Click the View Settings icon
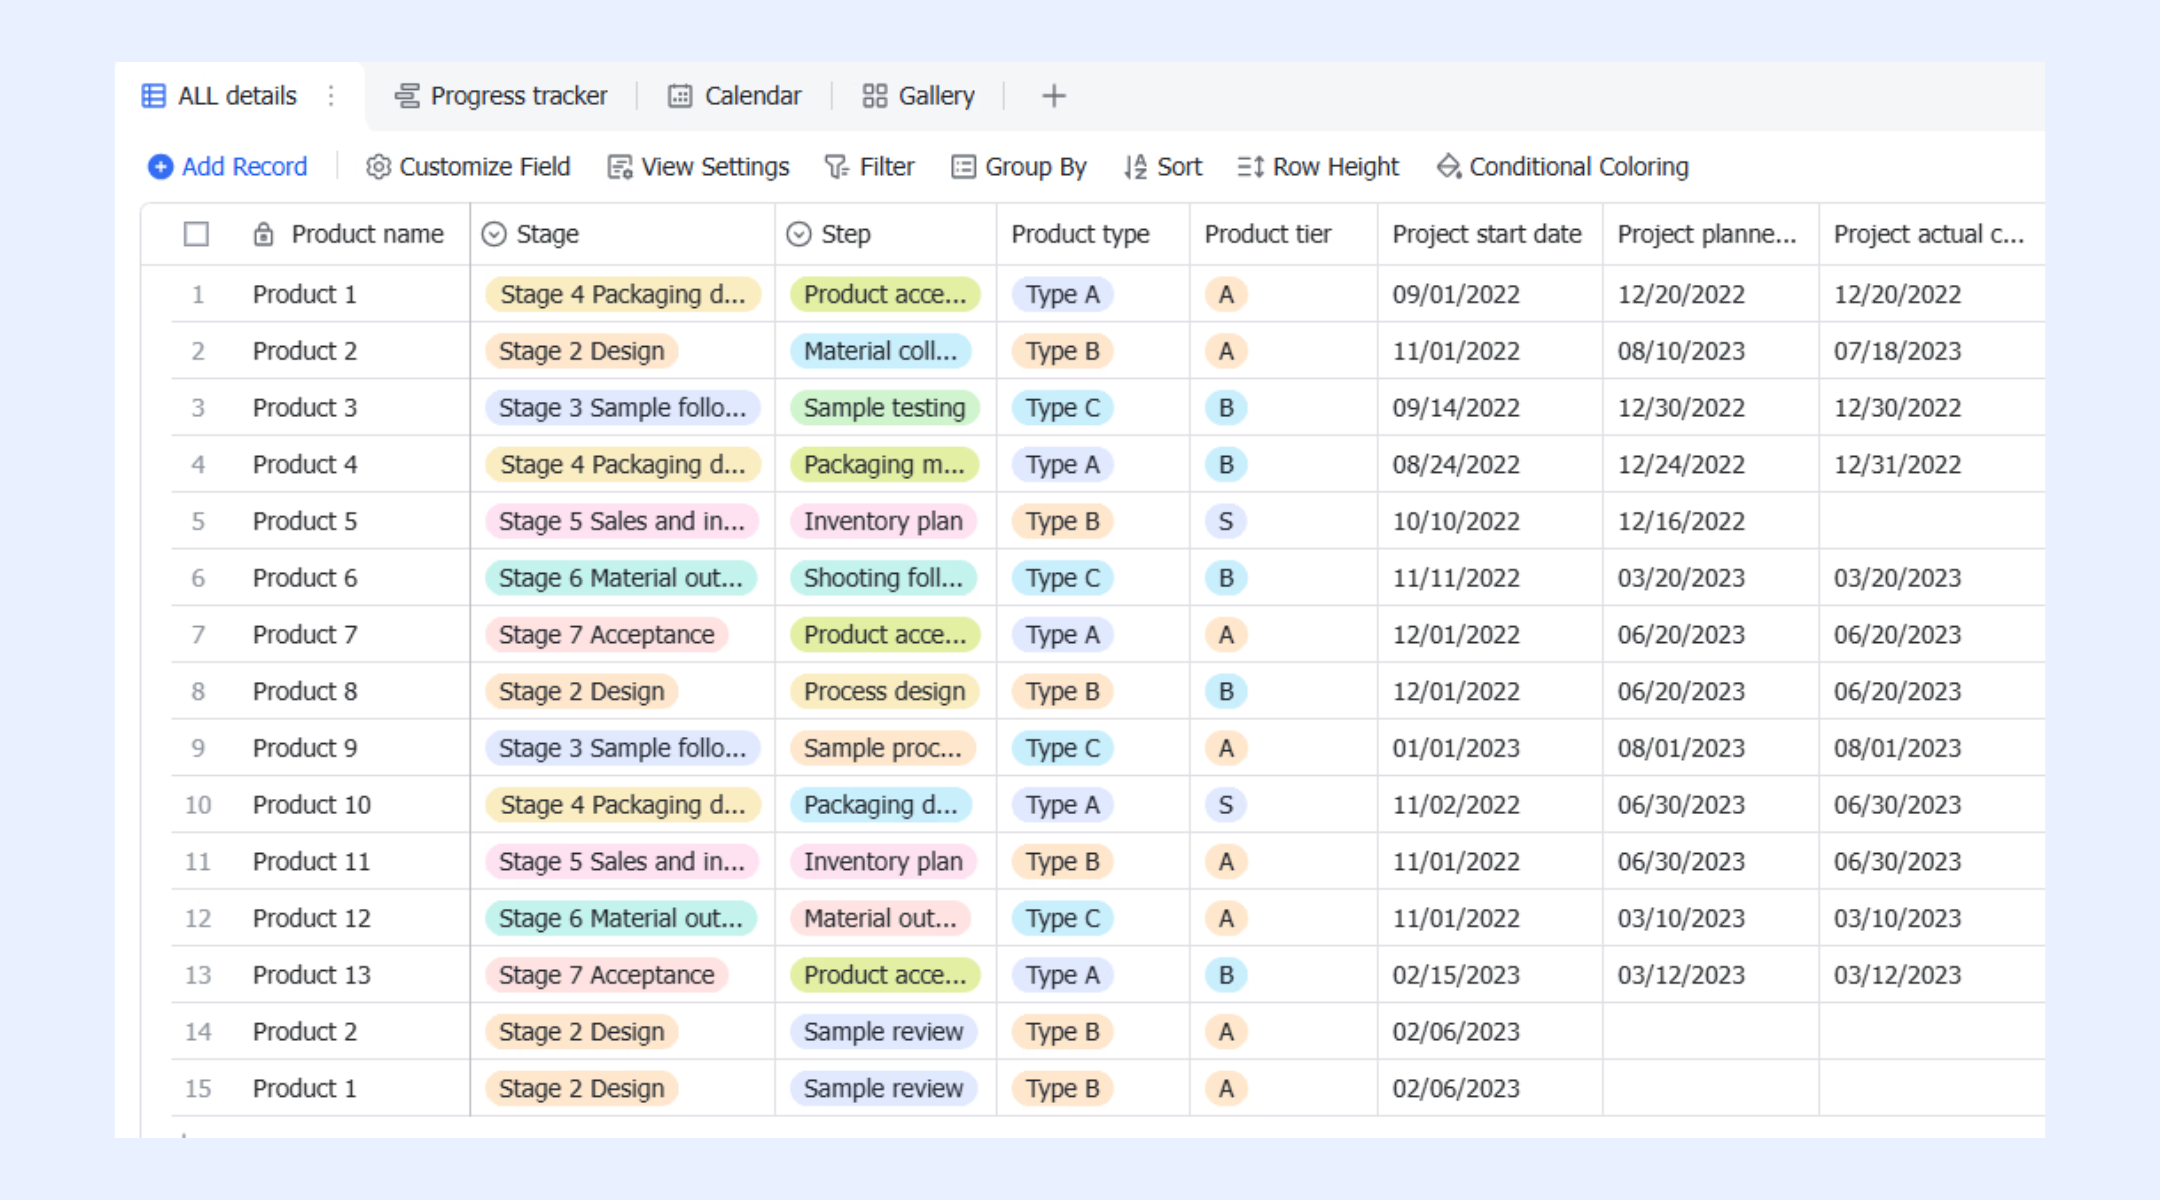The height and width of the screenshot is (1200, 2160). point(620,167)
